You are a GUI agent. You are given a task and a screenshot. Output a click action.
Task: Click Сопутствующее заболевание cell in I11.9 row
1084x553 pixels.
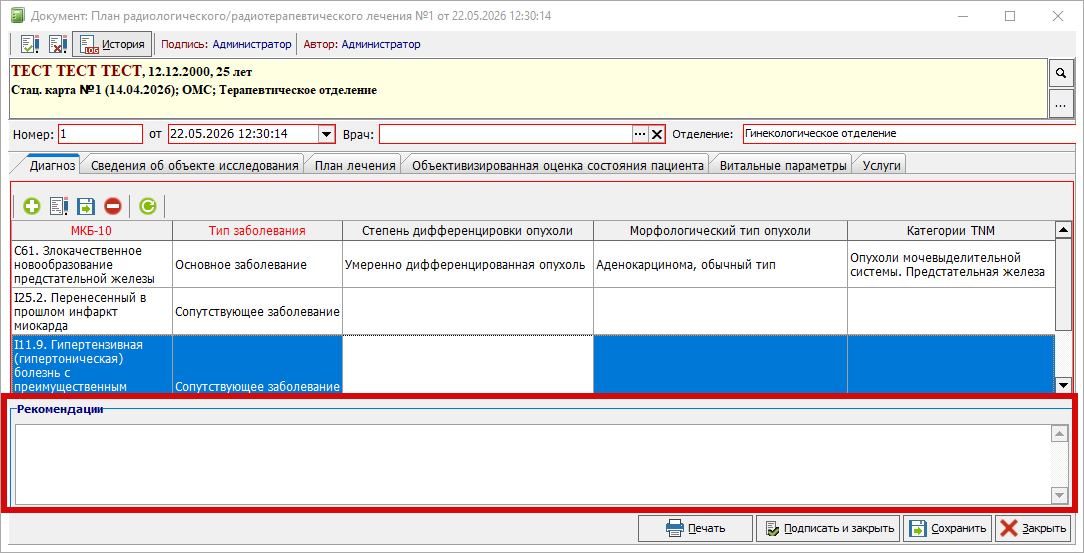click(x=257, y=364)
